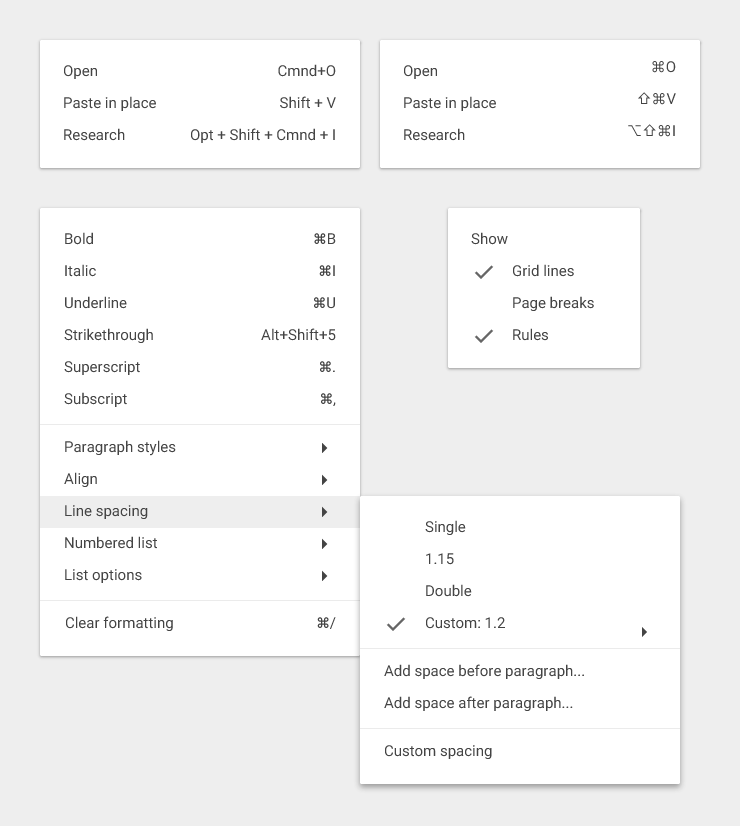740x826 pixels.
Task: Click Paste in place with Shift + V
Action: [x=110, y=103]
